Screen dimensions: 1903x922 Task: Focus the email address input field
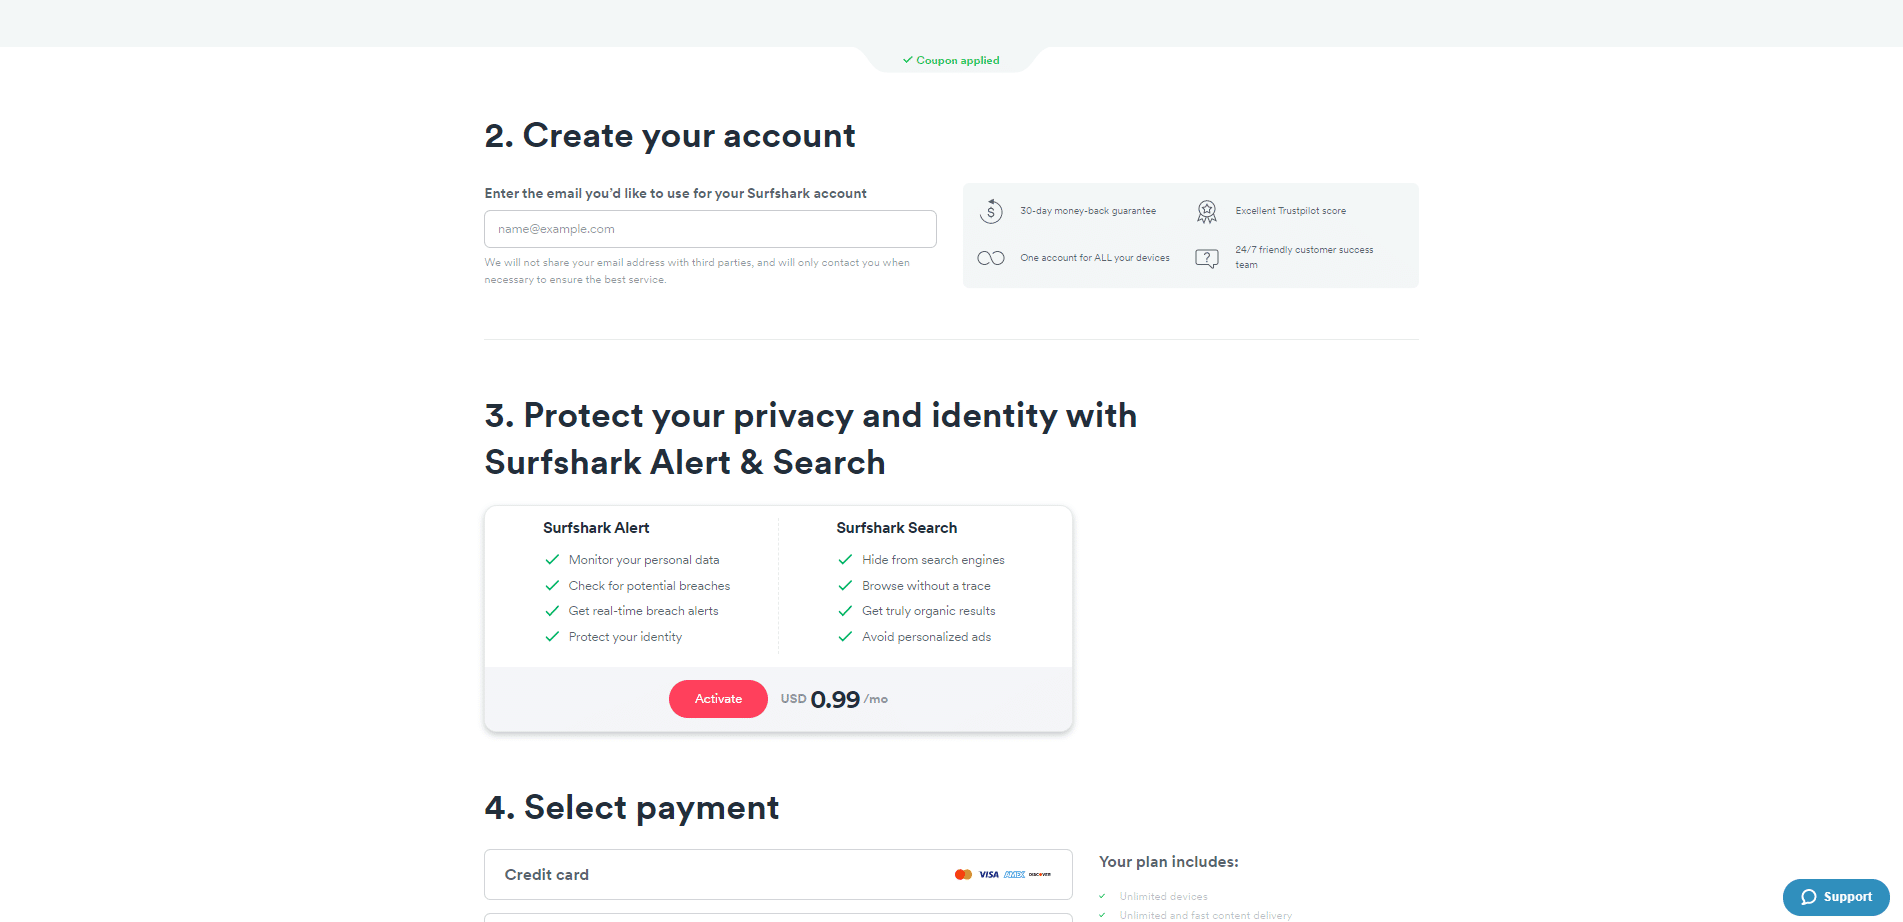pos(710,229)
